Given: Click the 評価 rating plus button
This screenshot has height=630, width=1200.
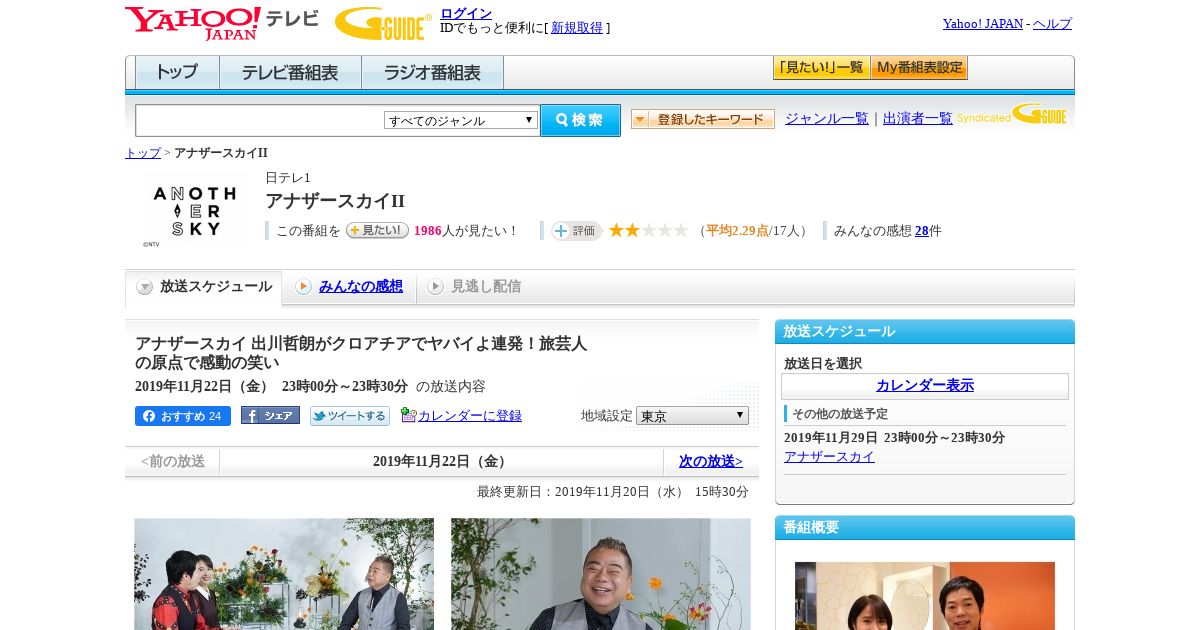Looking at the screenshot, I should (576, 231).
